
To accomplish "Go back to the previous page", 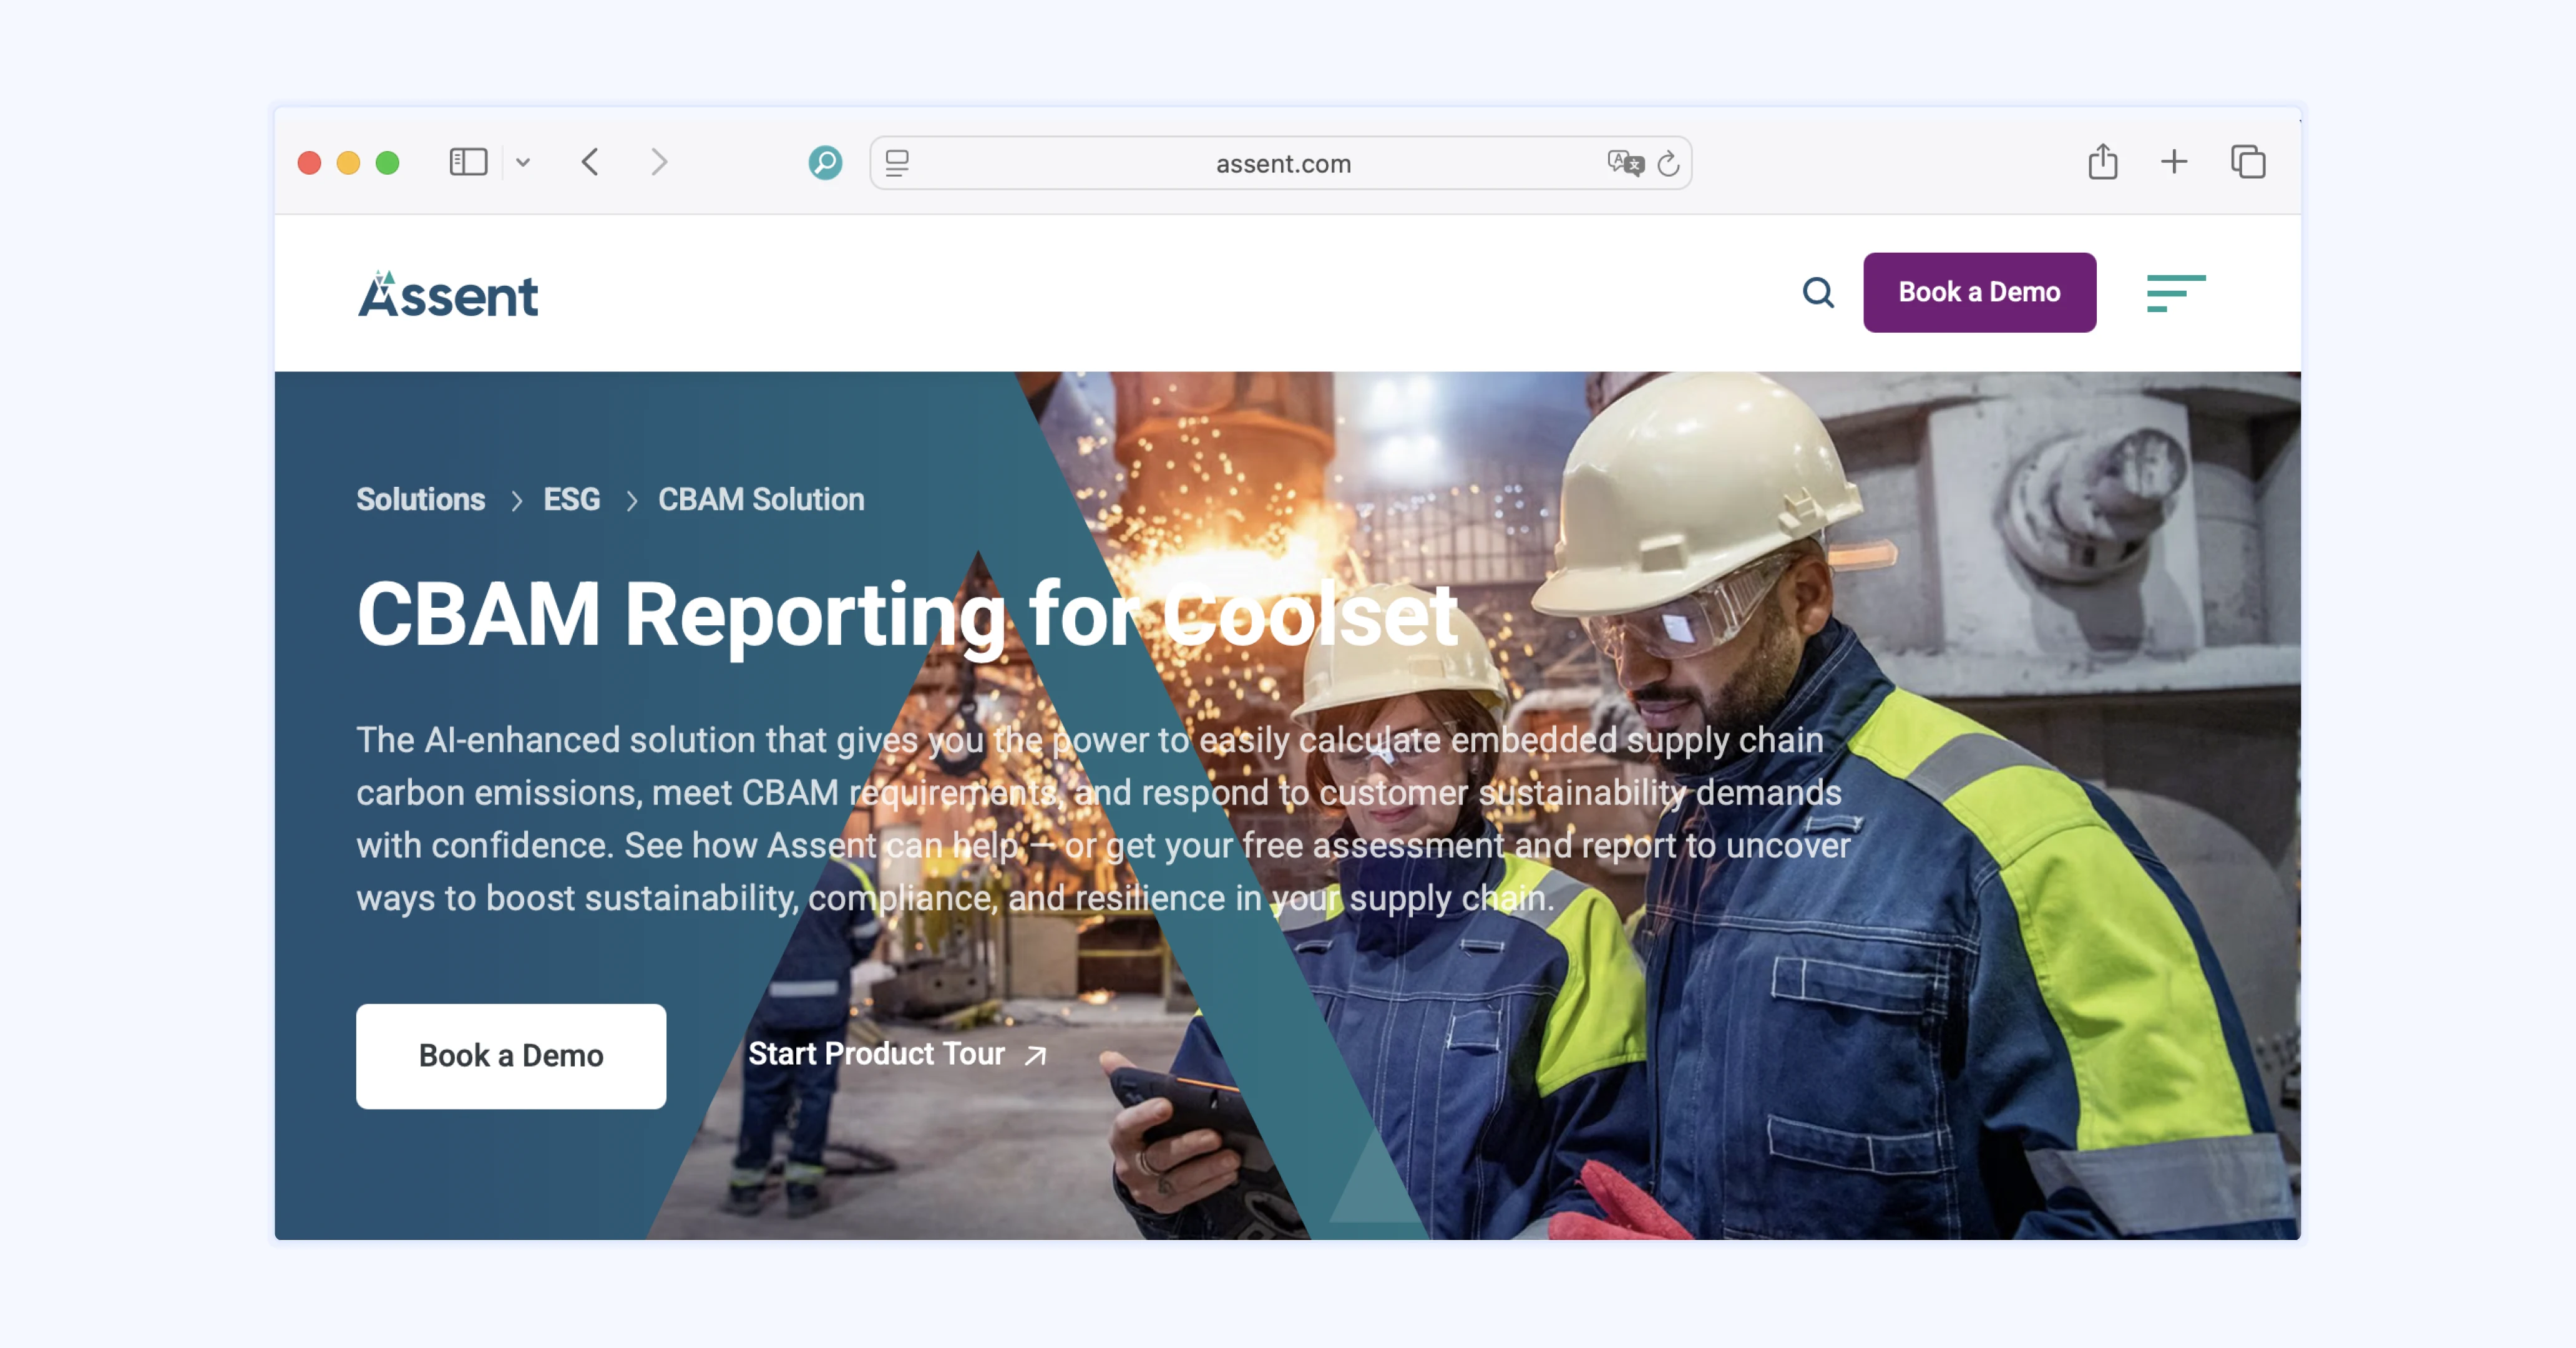I will [590, 162].
